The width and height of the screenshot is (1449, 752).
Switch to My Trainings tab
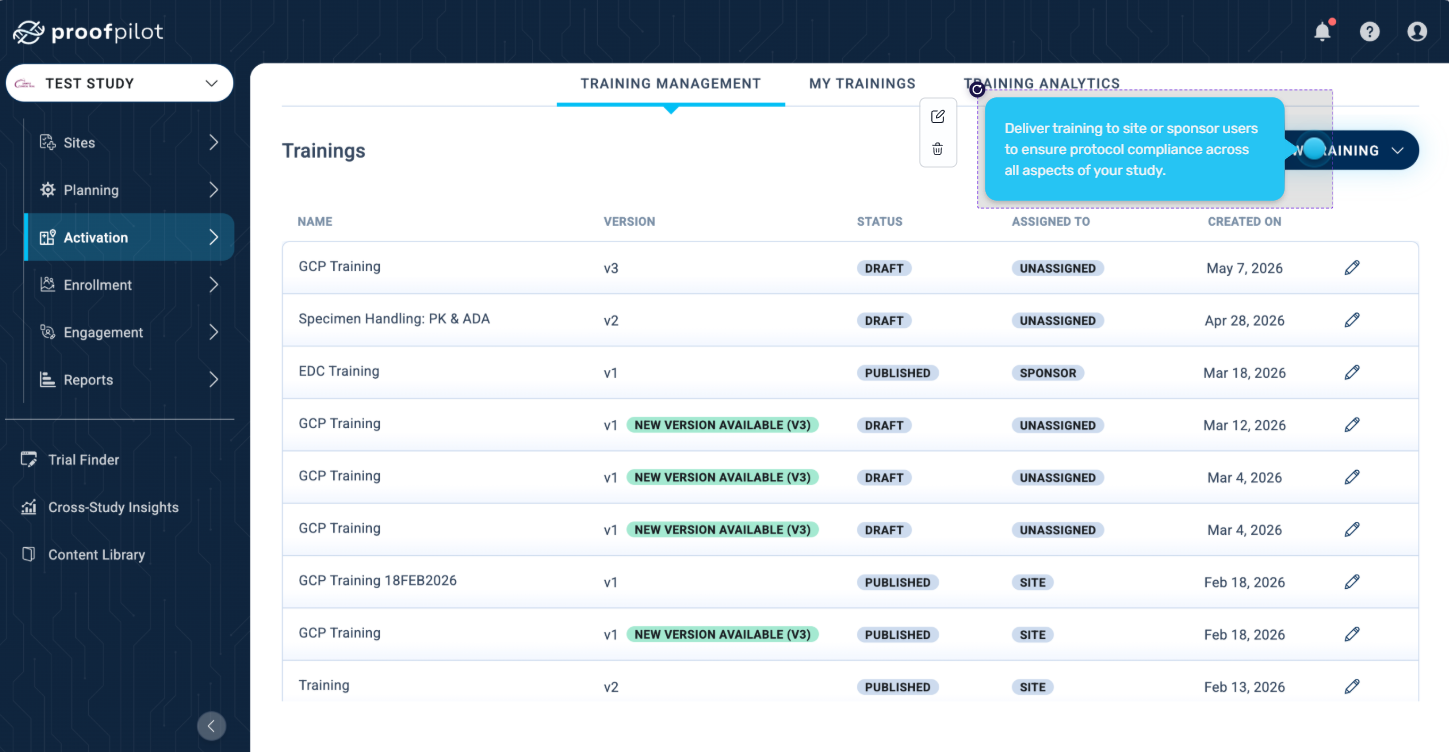tap(862, 84)
